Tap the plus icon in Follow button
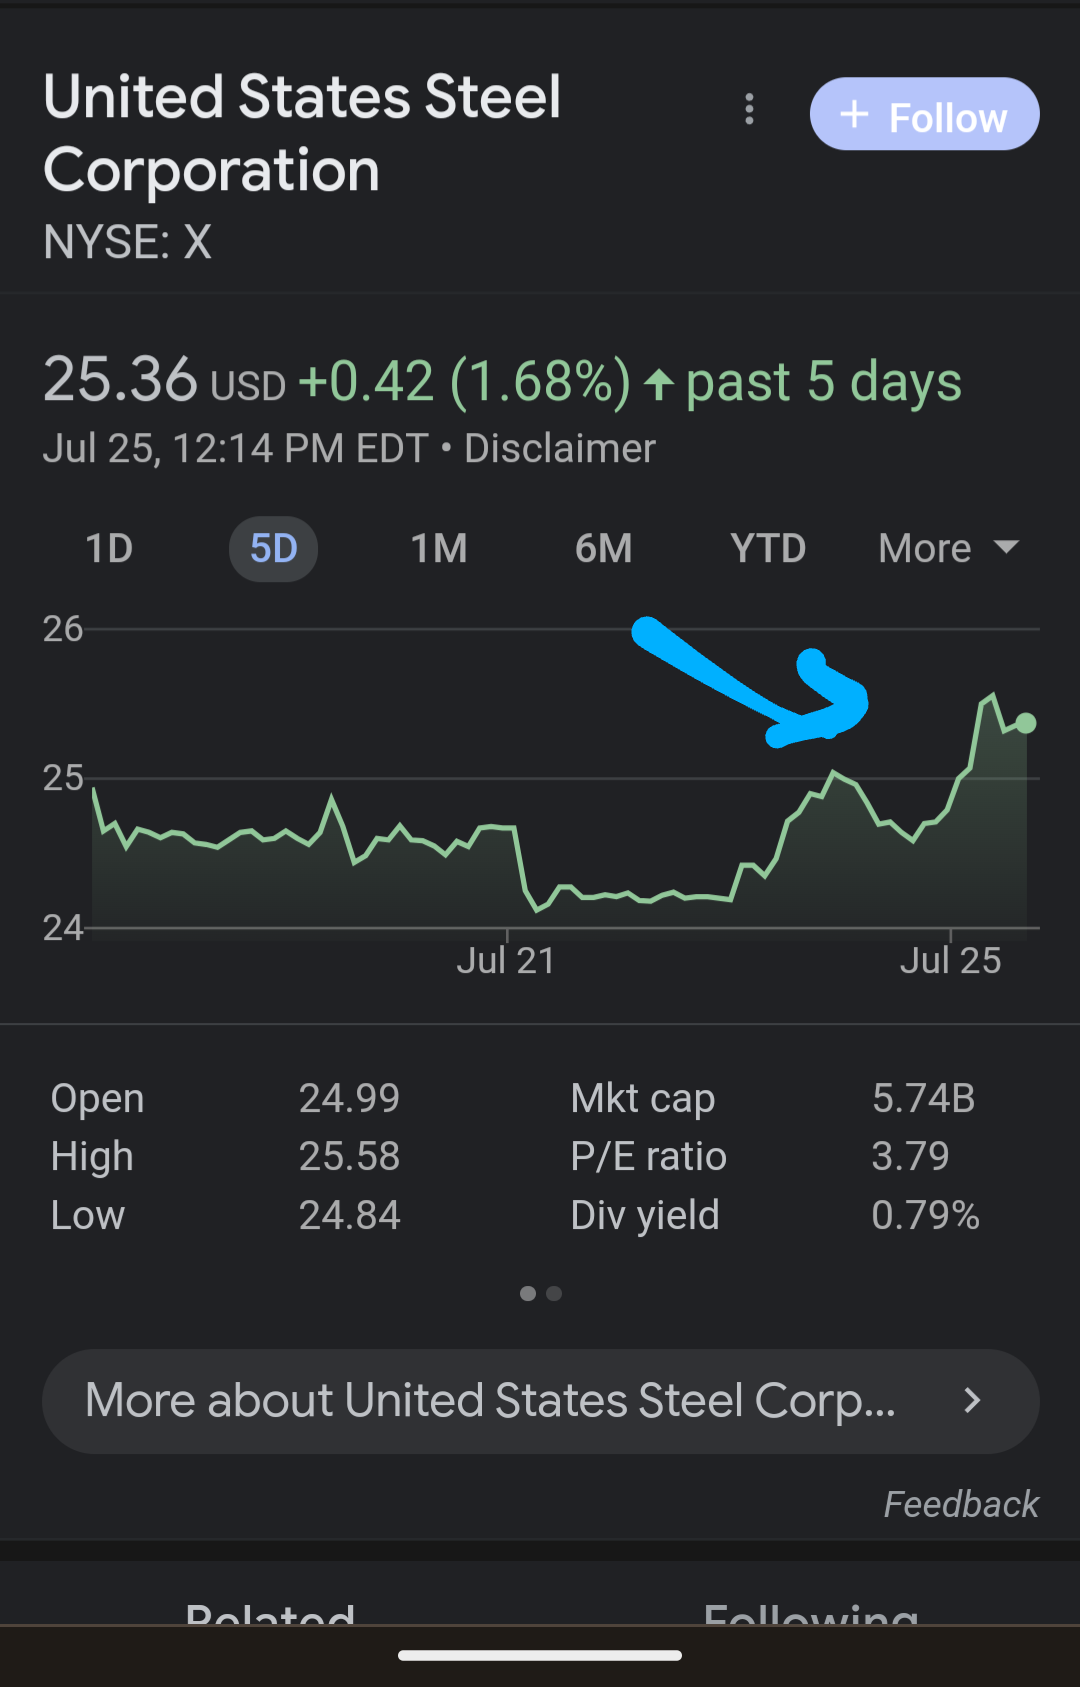This screenshot has width=1080, height=1687. tap(854, 115)
